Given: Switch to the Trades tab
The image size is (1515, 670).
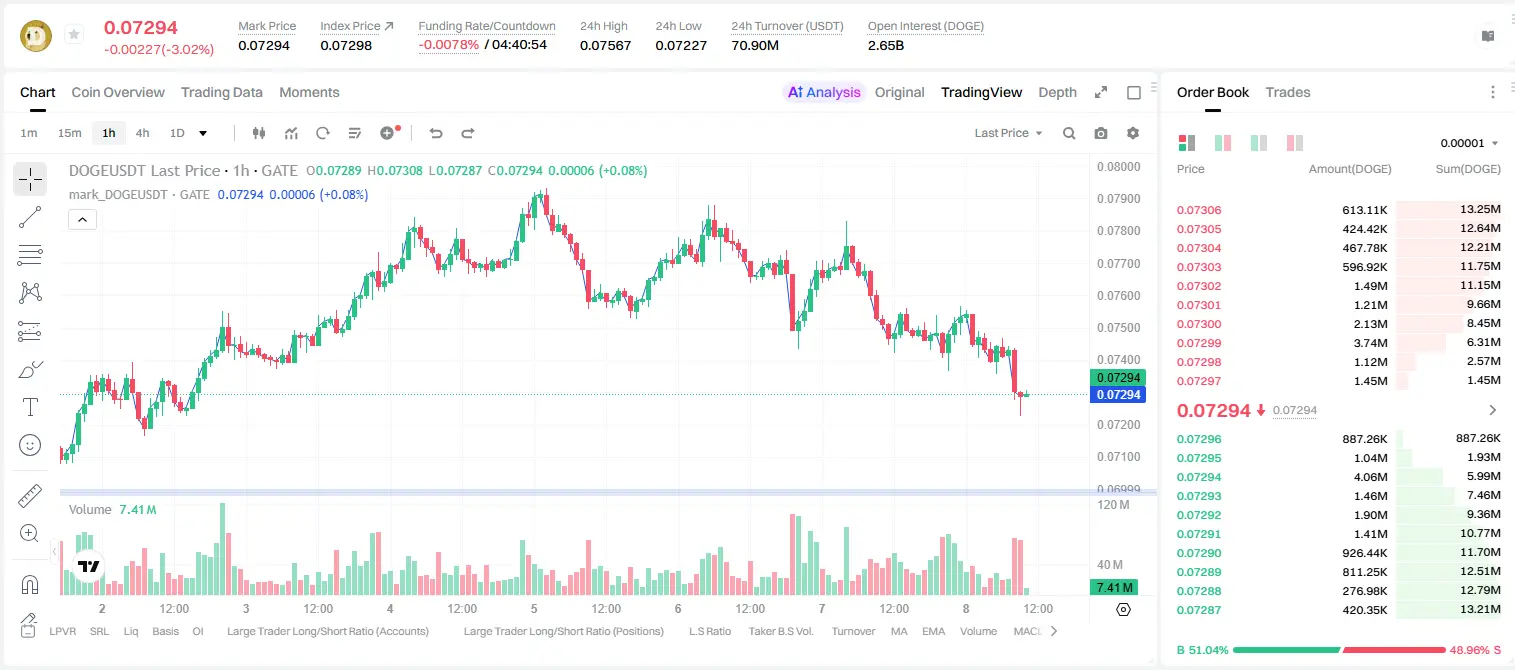Looking at the screenshot, I should (1287, 92).
